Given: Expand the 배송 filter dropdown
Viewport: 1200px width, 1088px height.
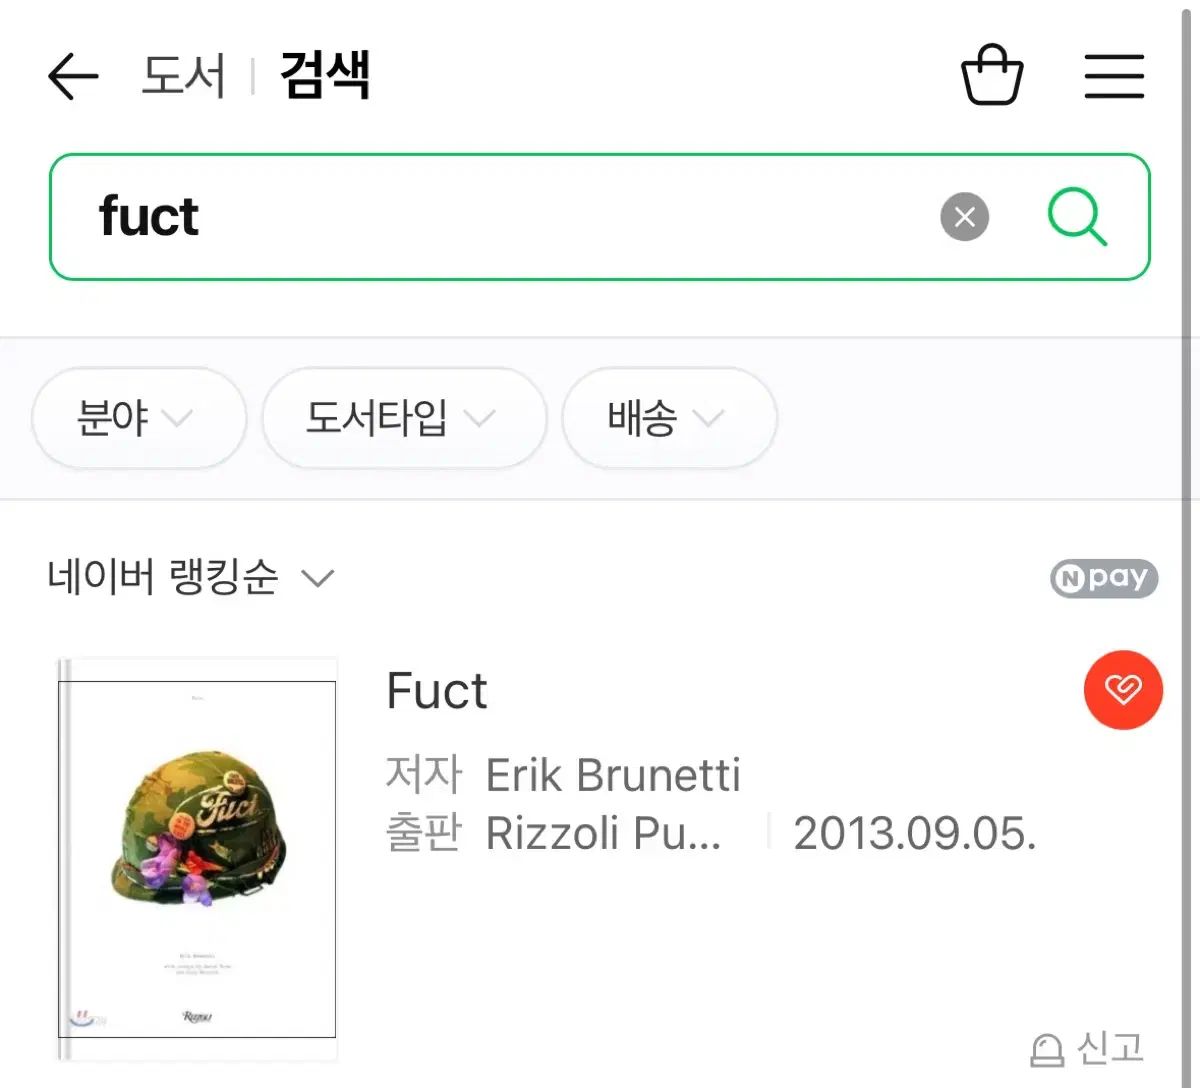Looking at the screenshot, I should [x=668, y=418].
